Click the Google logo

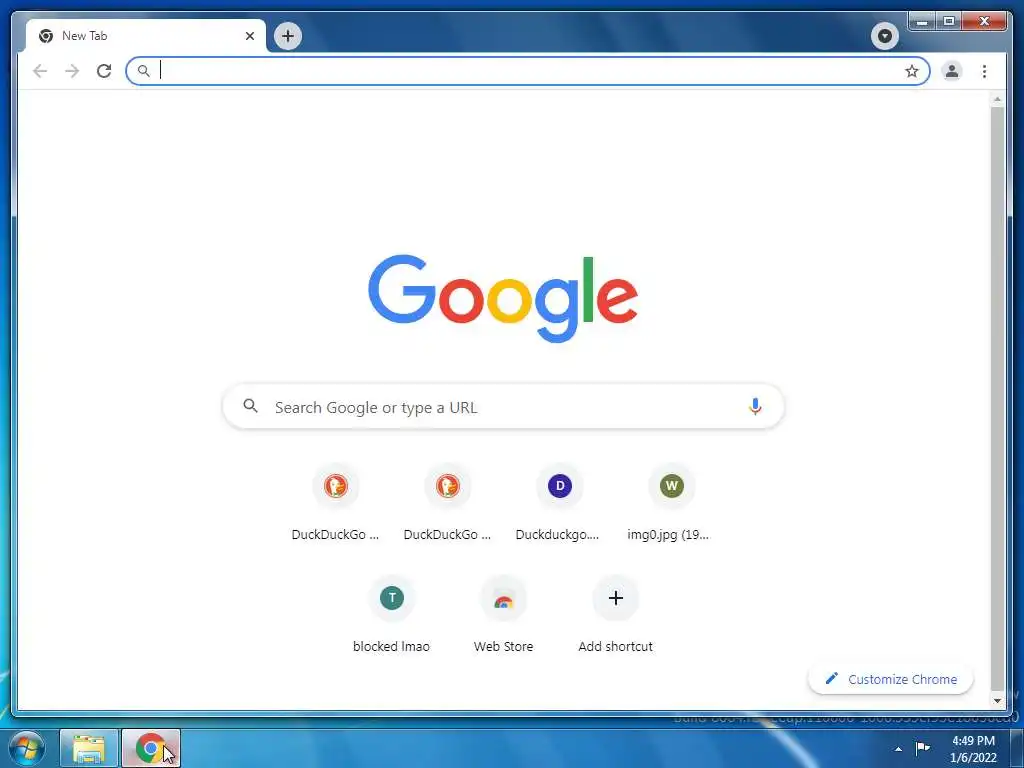(503, 298)
